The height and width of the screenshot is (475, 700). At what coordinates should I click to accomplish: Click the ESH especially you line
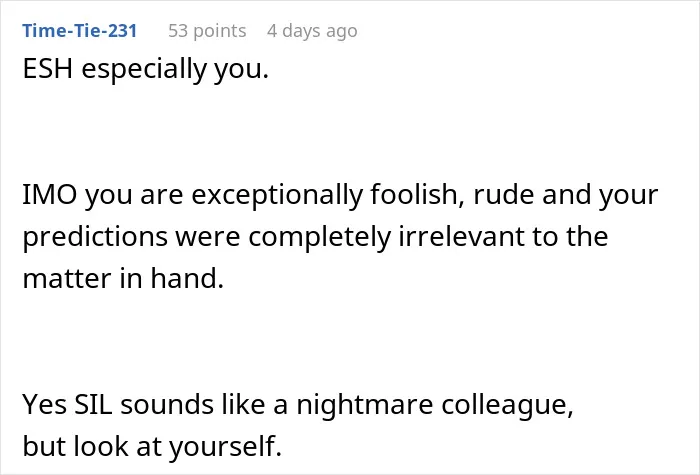click(x=146, y=70)
